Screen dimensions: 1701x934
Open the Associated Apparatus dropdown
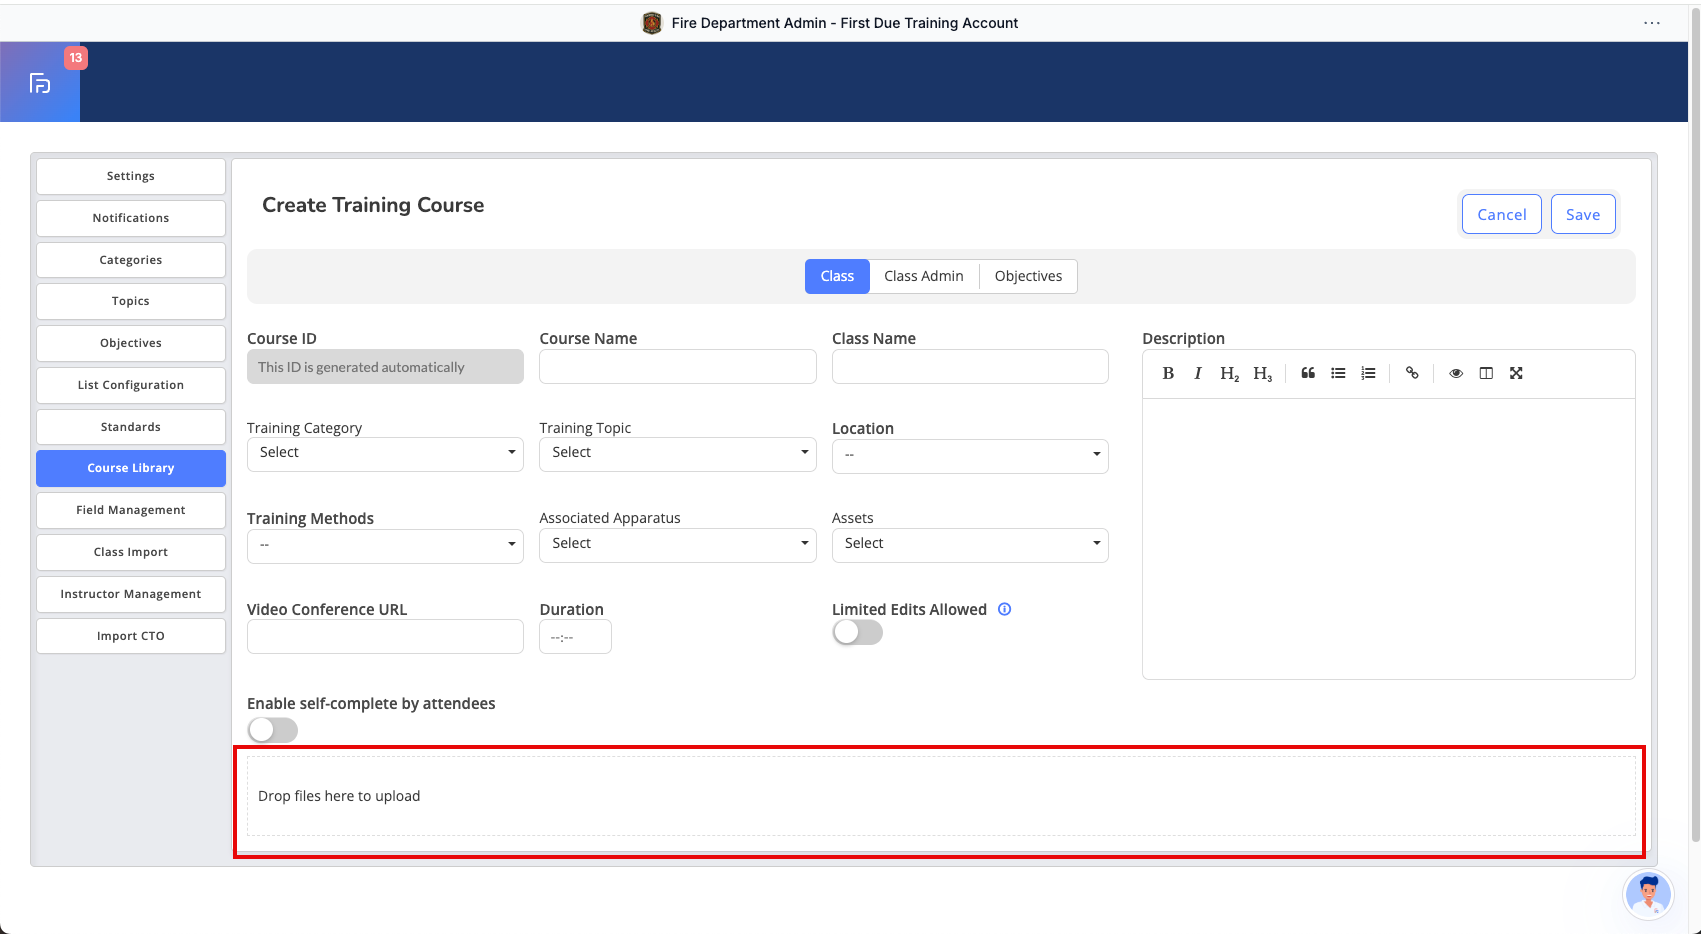[677, 544]
